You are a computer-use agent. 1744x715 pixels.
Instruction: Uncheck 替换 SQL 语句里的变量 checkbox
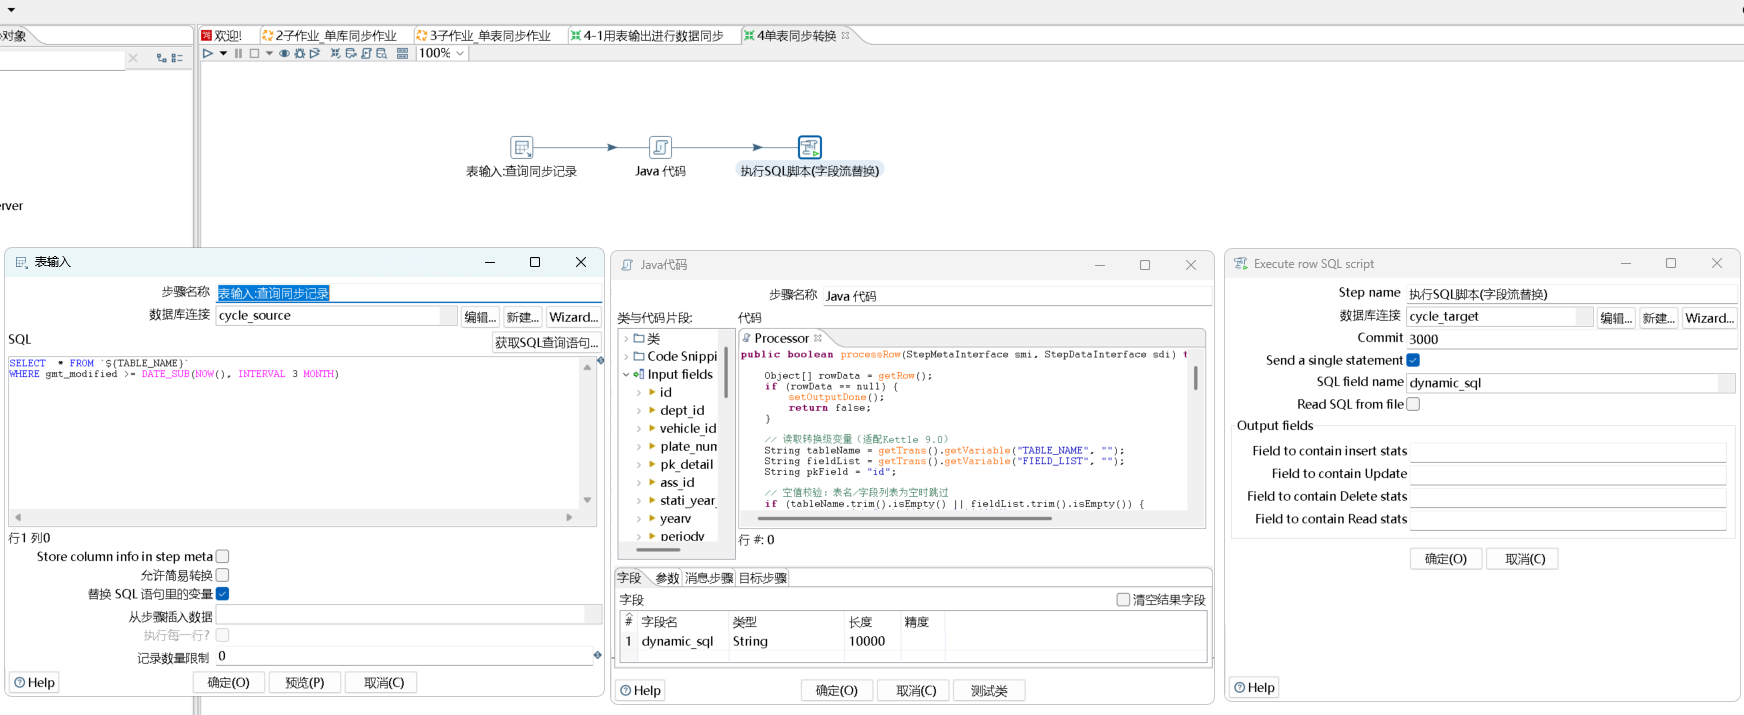[222, 594]
